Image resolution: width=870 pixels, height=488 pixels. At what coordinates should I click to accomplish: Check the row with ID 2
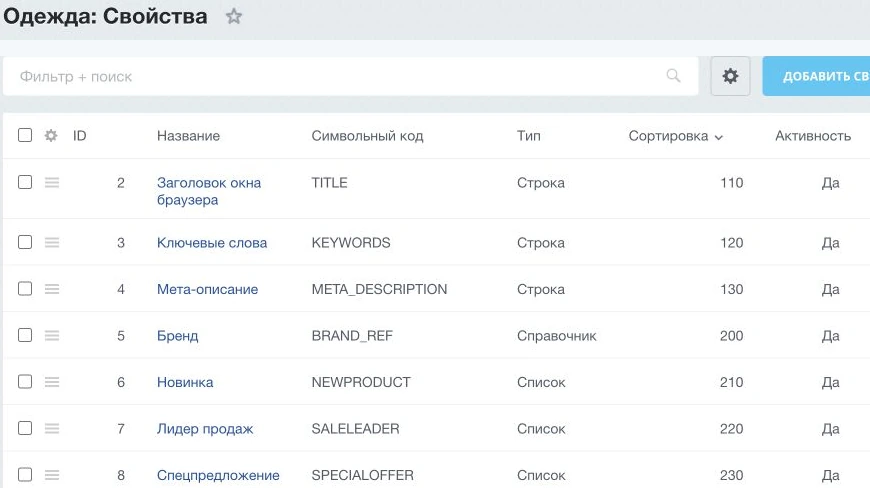(25, 182)
